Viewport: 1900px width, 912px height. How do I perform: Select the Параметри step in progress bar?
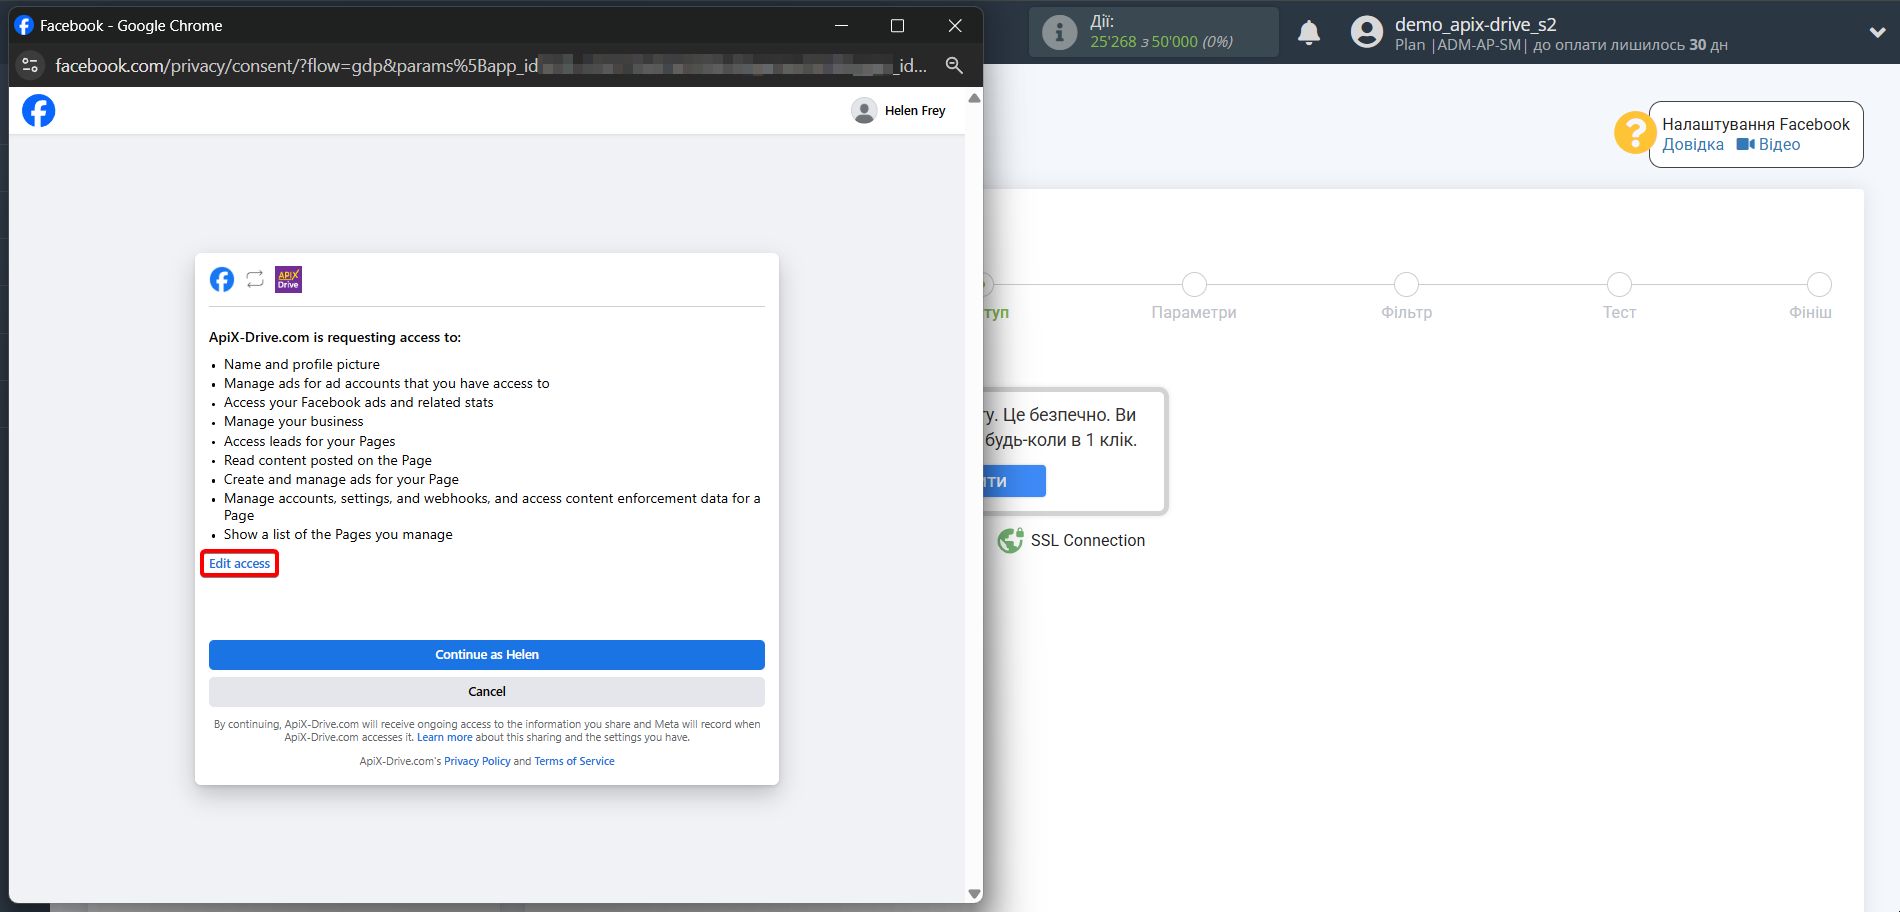tap(1194, 285)
